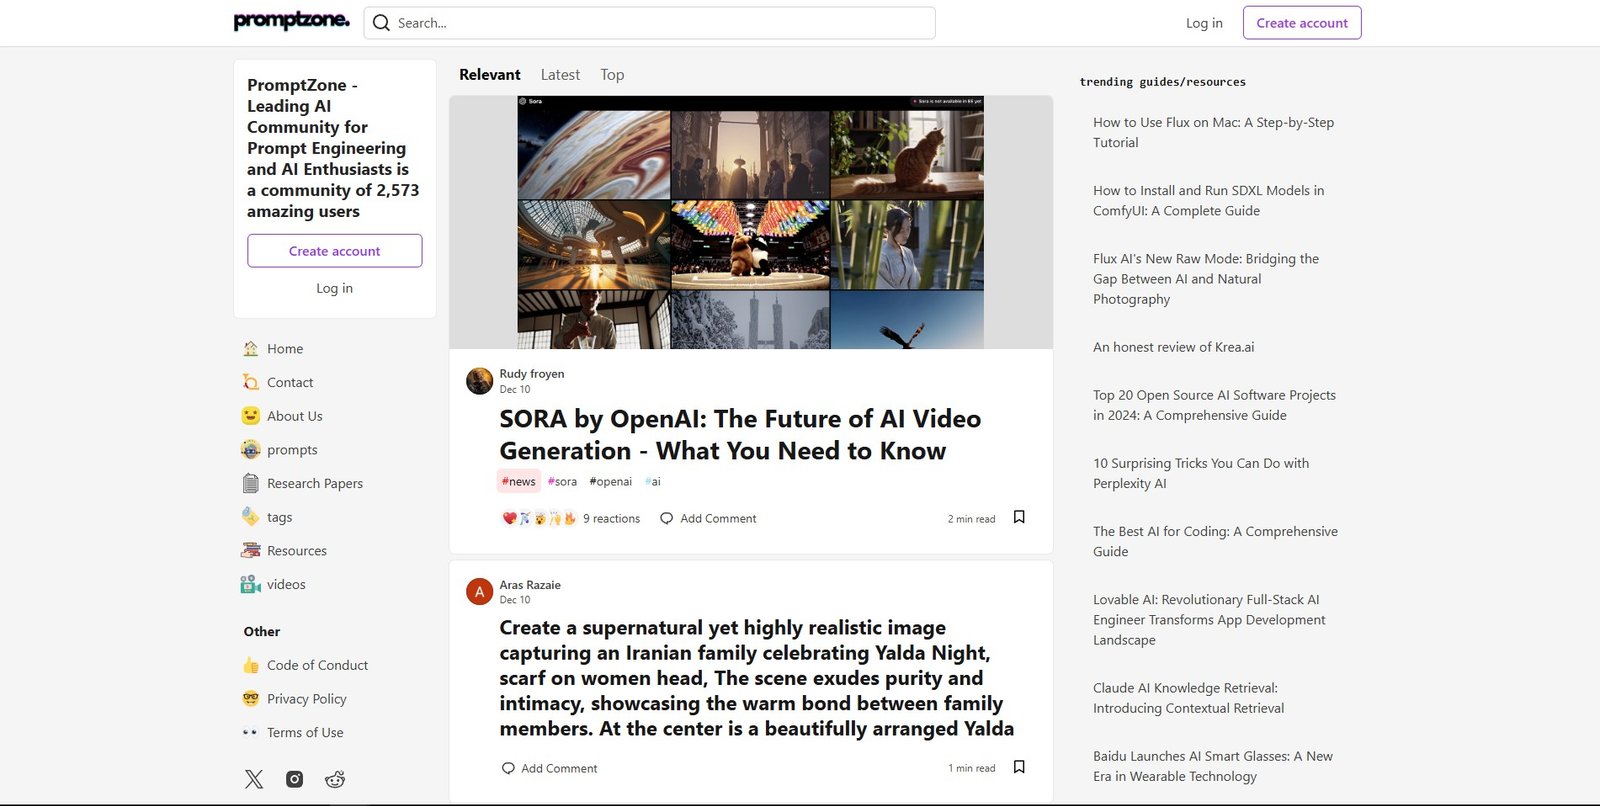
Task: Open Research Papers in the sidebar
Action: [314, 483]
